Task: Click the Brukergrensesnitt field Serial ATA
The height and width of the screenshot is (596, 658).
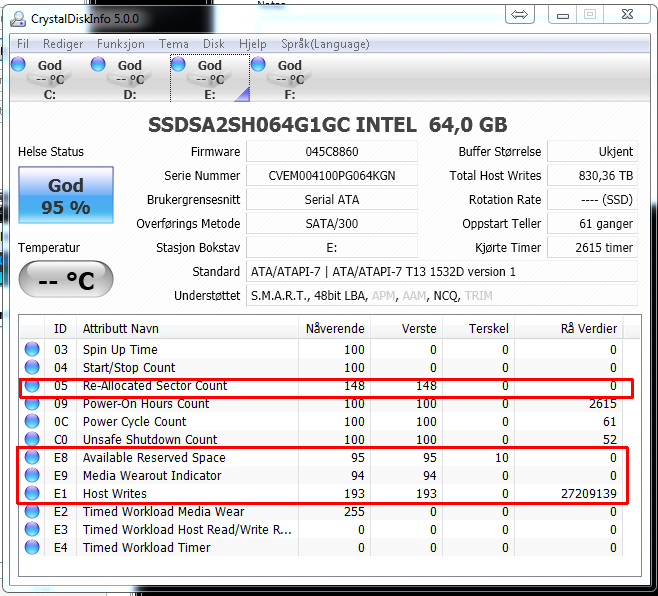Action: [332, 199]
